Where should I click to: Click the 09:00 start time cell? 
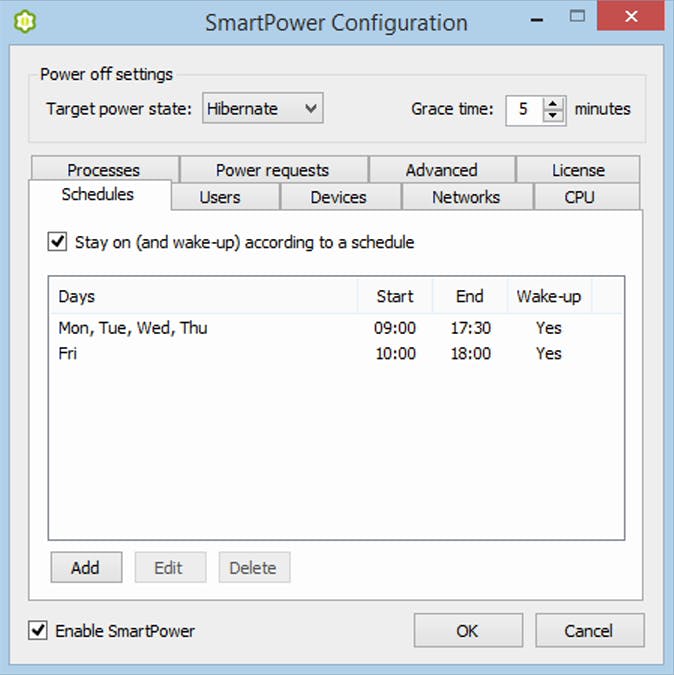395,328
